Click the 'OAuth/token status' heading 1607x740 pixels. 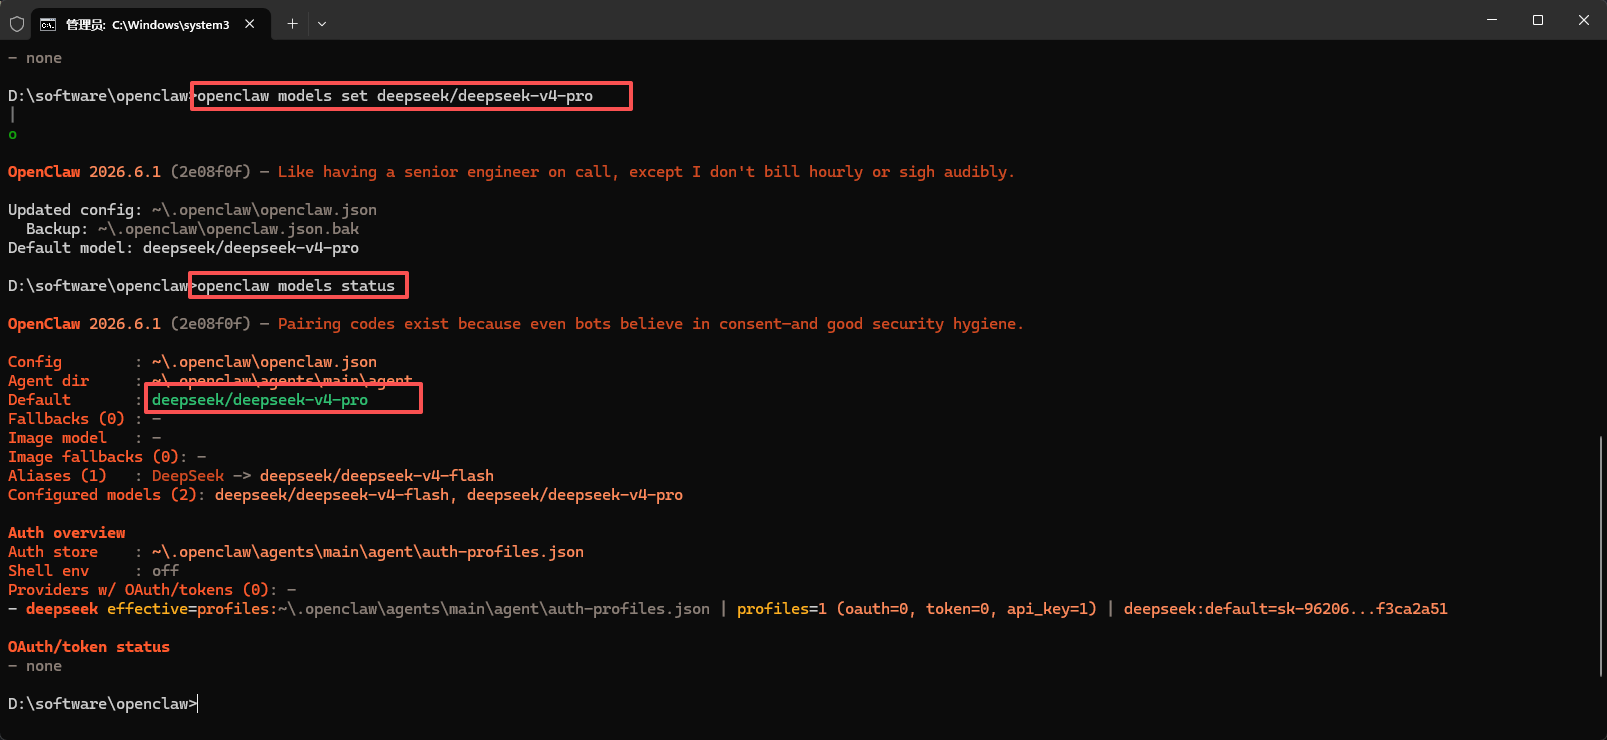pyautogui.click(x=89, y=647)
